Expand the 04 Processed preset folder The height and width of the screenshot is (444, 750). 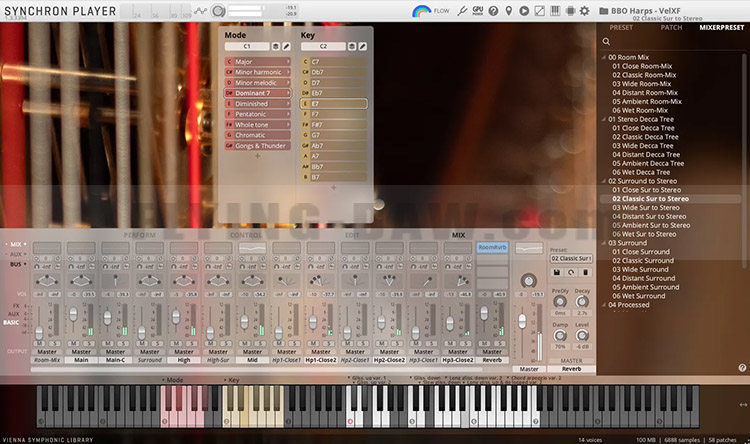pyautogui.click(x=604, y=305)
